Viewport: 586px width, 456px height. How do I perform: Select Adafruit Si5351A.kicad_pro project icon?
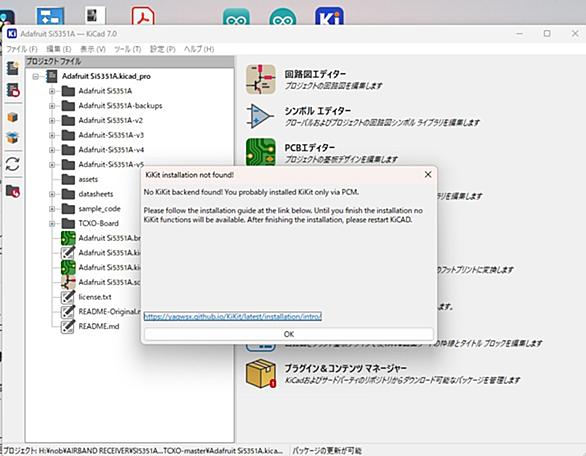point(52,76)
